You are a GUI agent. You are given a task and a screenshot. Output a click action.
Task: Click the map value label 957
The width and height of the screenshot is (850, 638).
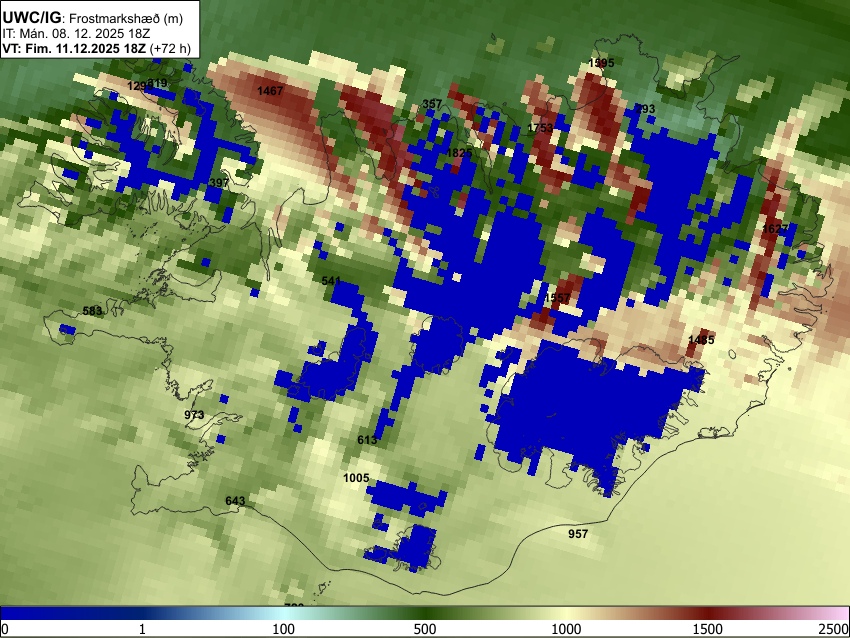[578, 534]
